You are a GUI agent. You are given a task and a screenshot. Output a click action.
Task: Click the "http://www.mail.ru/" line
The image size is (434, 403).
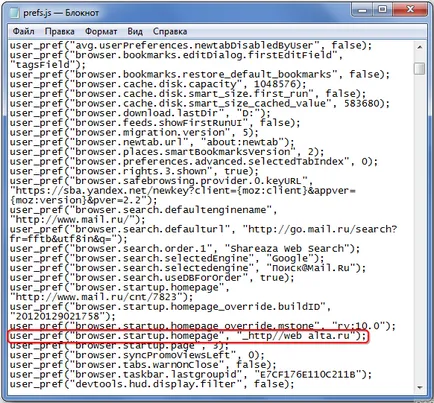coord(78,219)
